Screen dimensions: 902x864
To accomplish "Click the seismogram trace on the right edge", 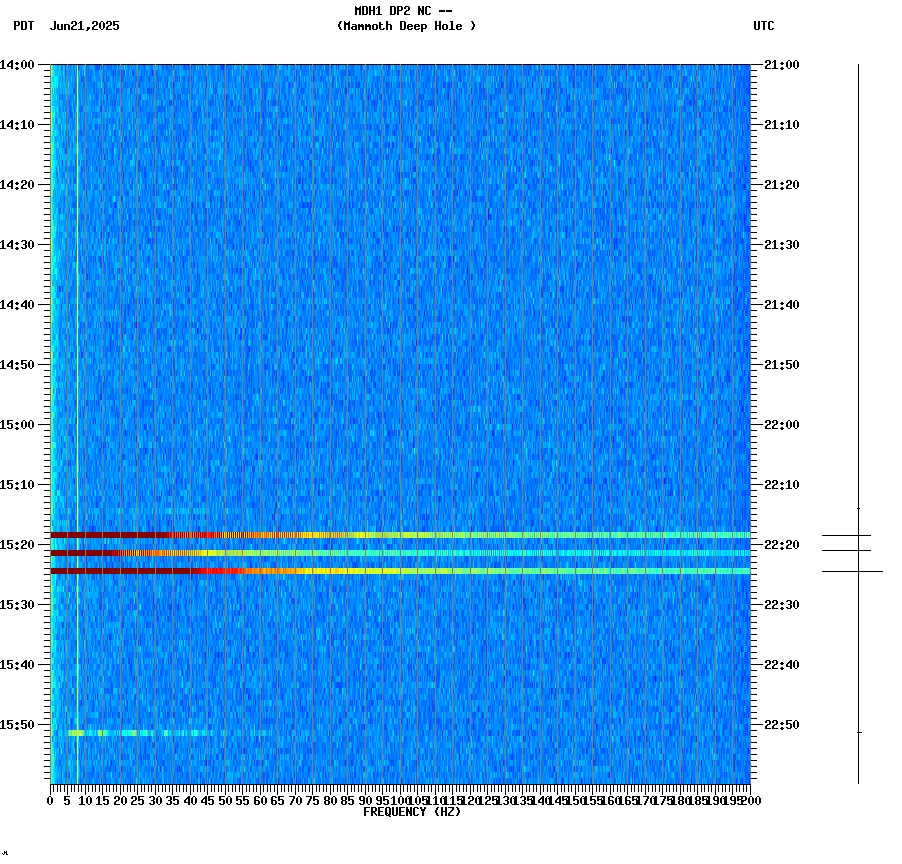I will 857,400.
